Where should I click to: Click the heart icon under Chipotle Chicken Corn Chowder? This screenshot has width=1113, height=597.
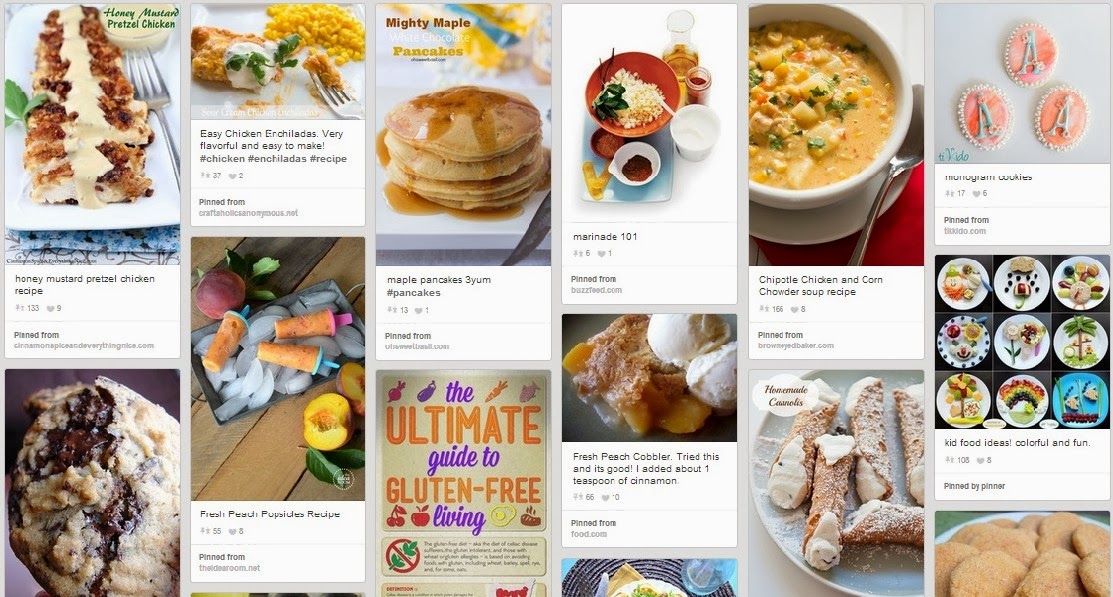click(794, 309)
